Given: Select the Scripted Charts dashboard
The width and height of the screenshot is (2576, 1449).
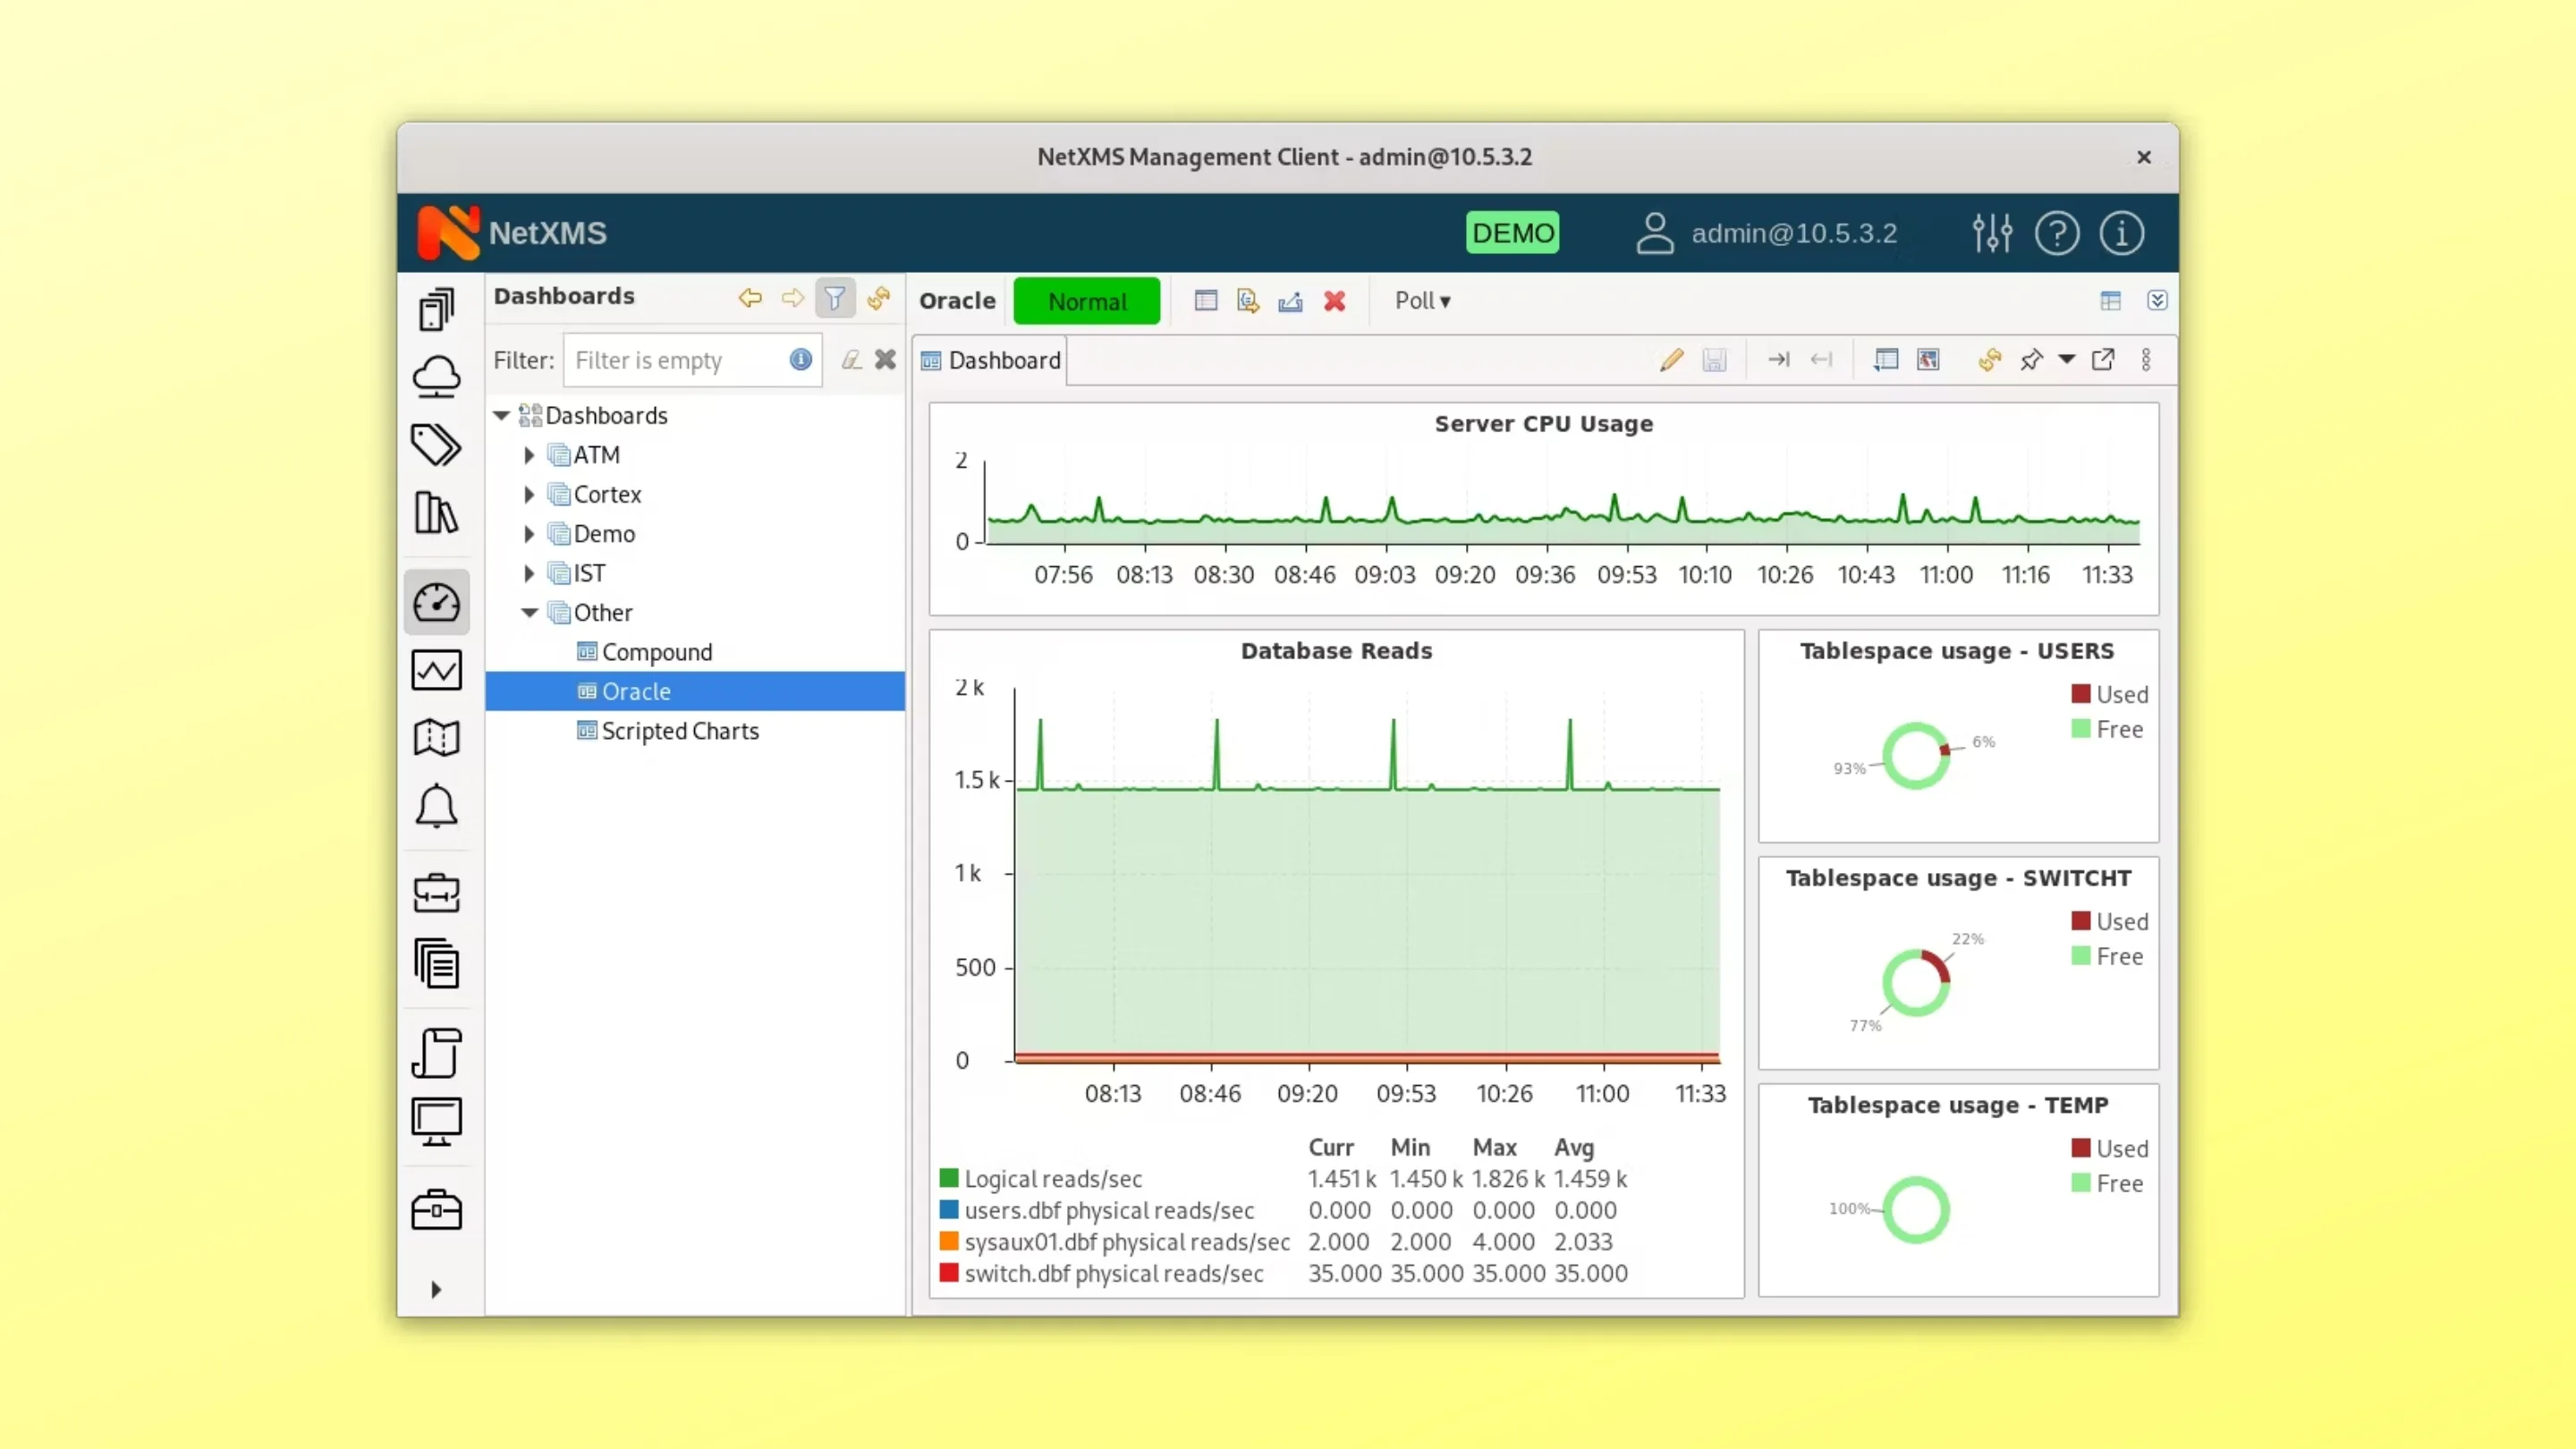Looking at the screenshot, I should tap(679, 730).
